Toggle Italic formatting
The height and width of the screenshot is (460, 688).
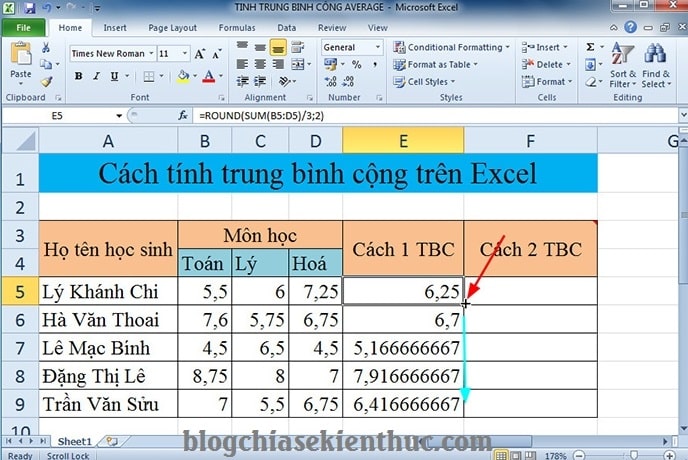[x=96, y=76]
